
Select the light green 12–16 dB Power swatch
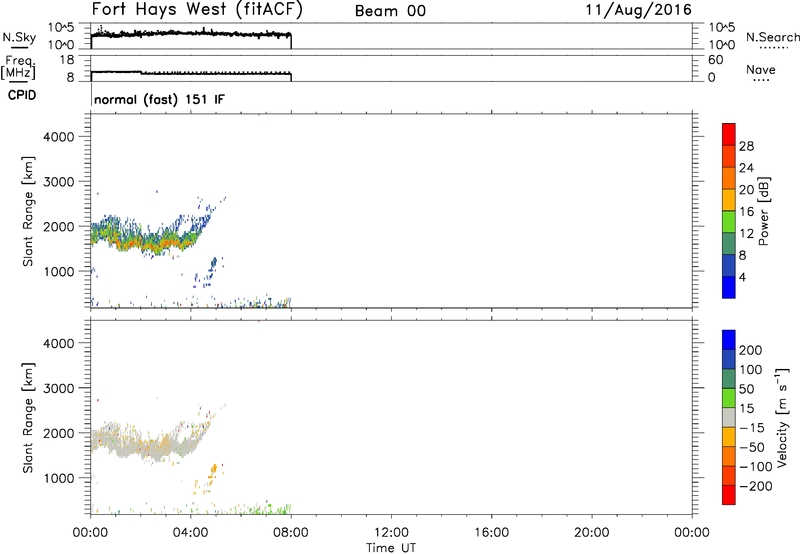tap(729, 221)
